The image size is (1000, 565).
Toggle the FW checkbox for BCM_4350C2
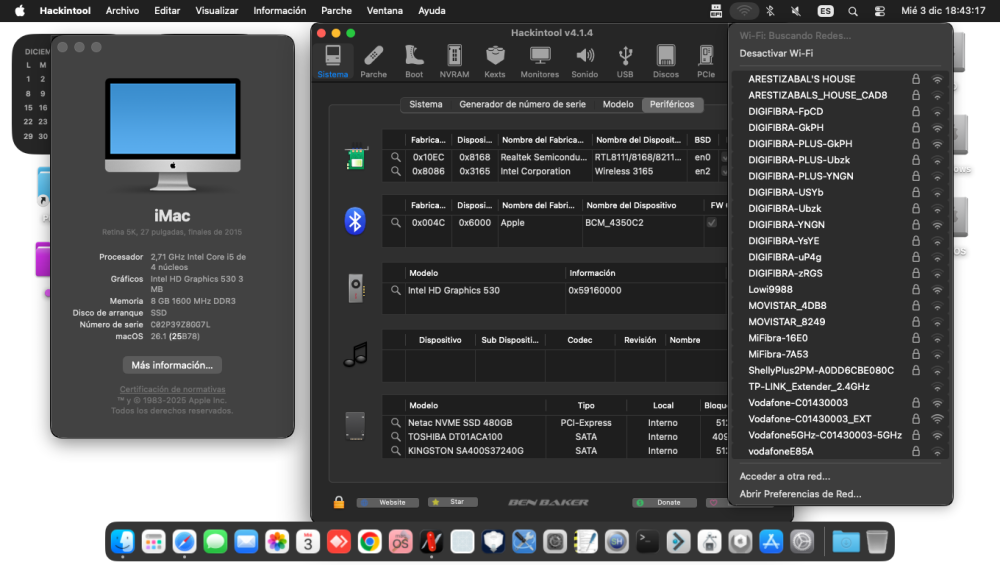pos(712,223)
